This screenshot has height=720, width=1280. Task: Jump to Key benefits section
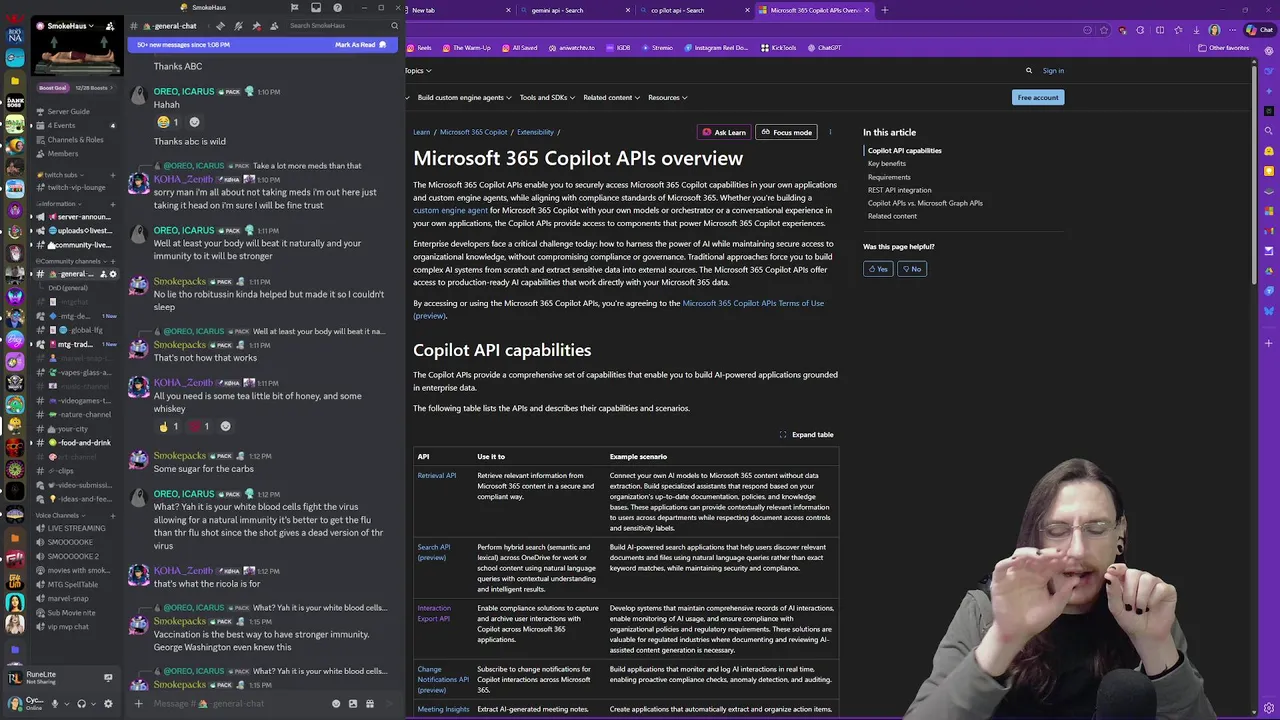click(x=886, y=164)
